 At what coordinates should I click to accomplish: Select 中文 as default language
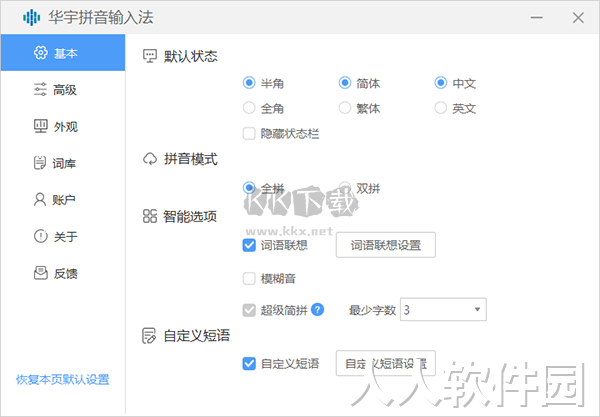tap(440, 83)
